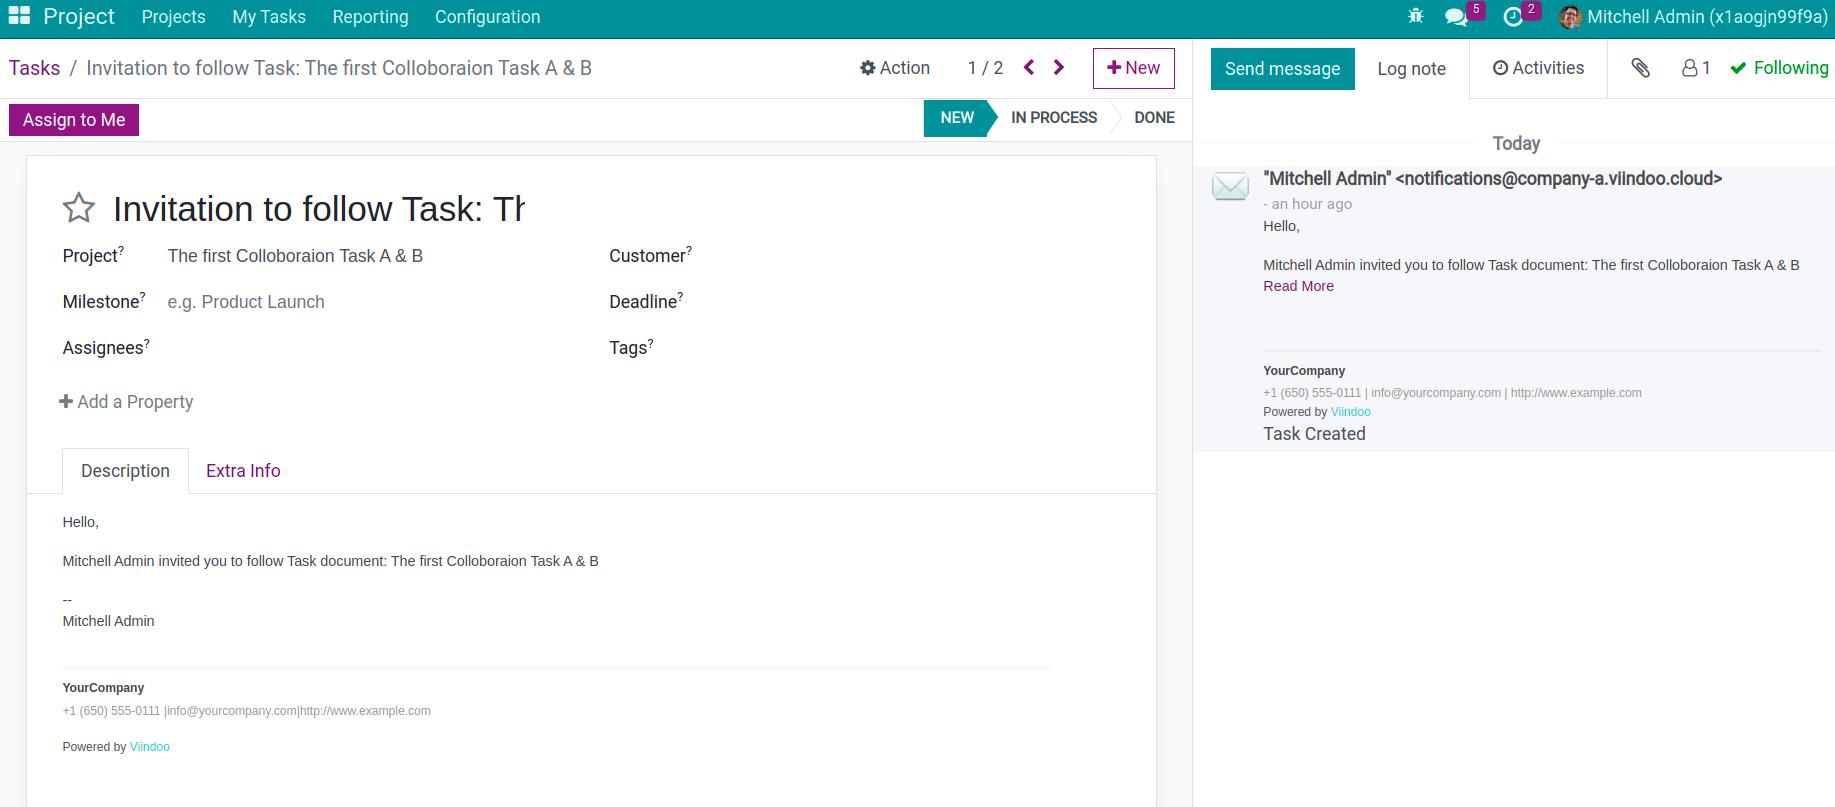
Task: Click the New button
Action: pyautogui.click(x=1134, y=68)
